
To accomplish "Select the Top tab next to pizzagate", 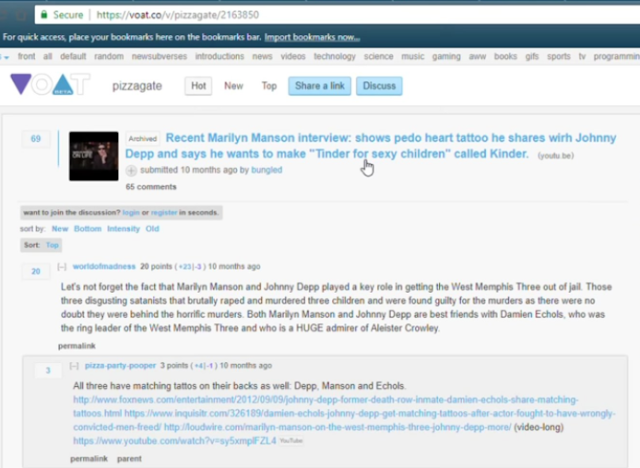I will [x=269, y=86].
